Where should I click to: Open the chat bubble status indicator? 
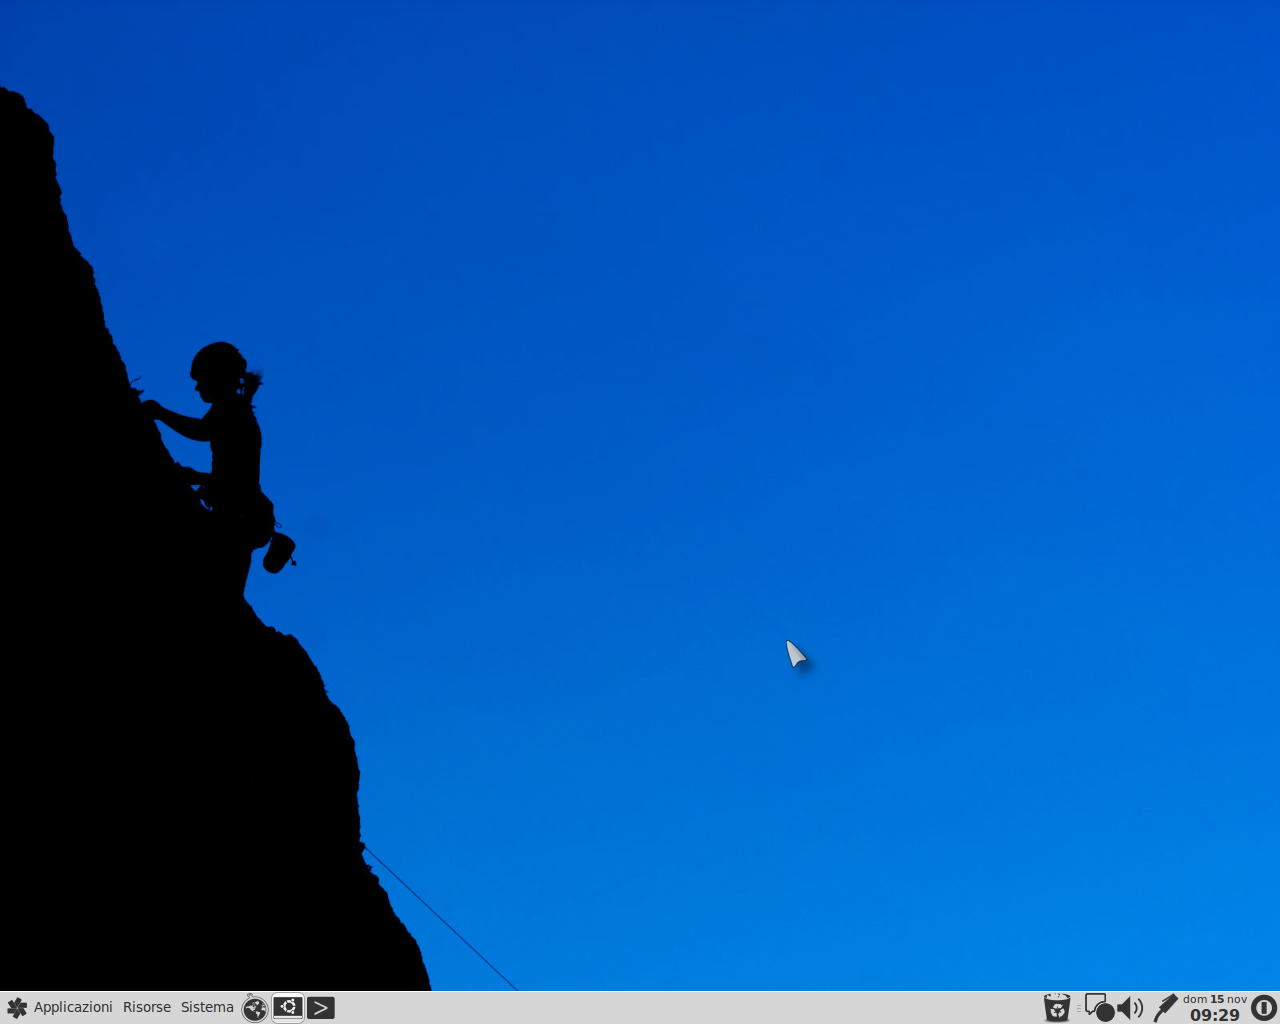(1099, 1008)
